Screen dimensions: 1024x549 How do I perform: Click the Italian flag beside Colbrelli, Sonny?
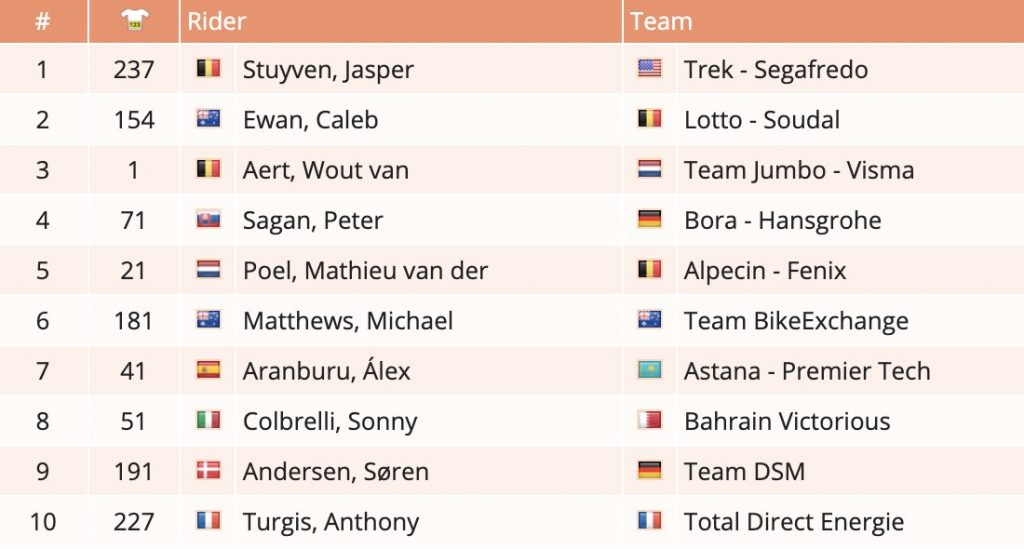[x=208, y=420]
